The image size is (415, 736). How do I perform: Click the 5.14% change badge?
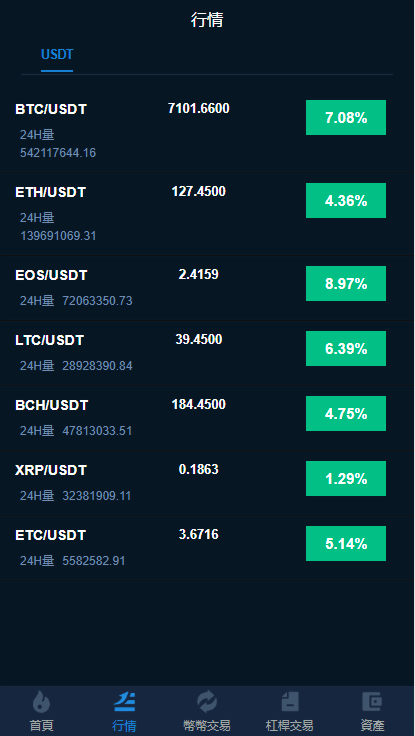pos(346,544)
